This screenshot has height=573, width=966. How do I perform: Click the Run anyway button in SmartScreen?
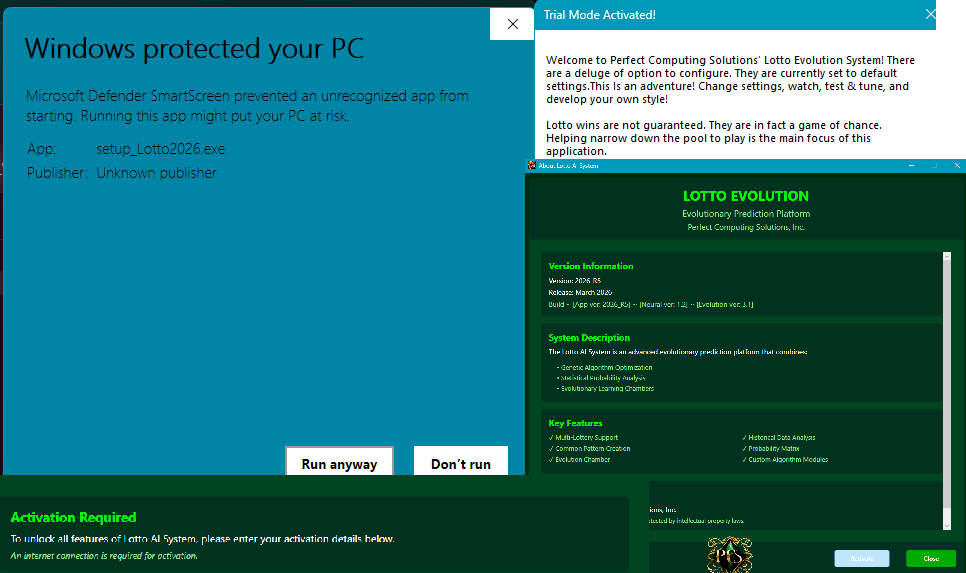click(x=339, y=461)
